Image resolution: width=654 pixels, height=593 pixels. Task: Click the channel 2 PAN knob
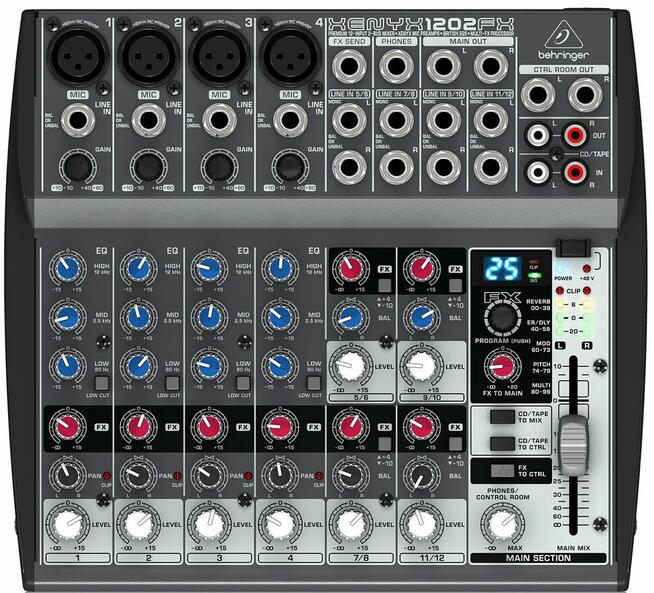coord(138,475)
